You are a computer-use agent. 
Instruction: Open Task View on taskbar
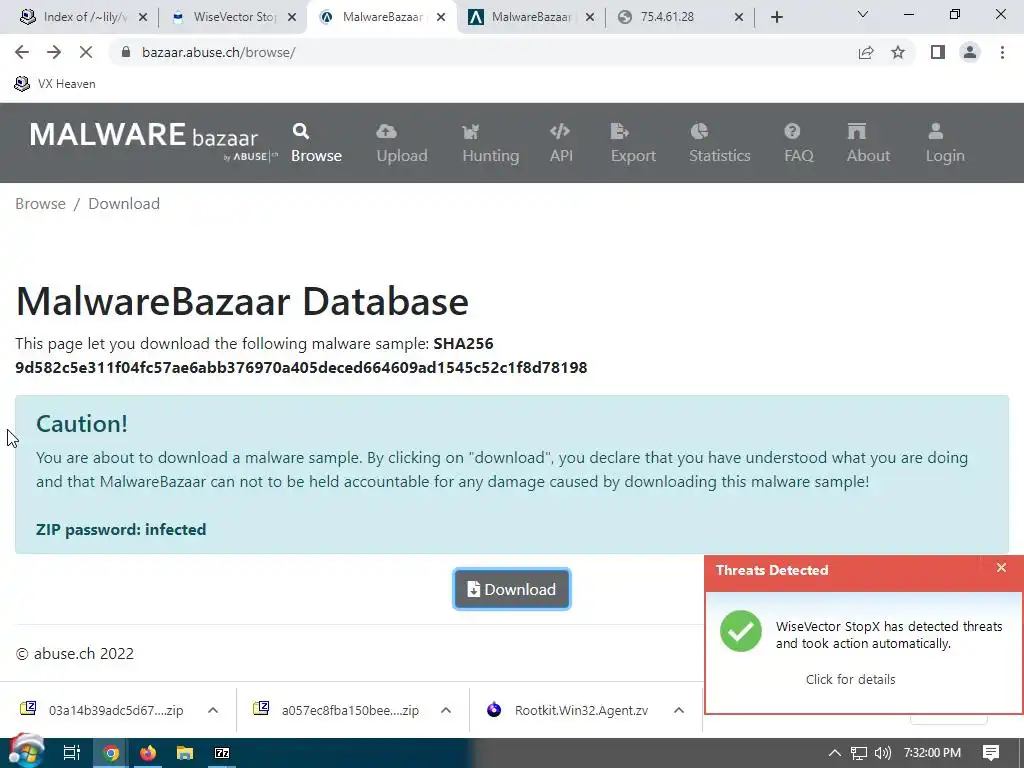click(x=72, y=753)
